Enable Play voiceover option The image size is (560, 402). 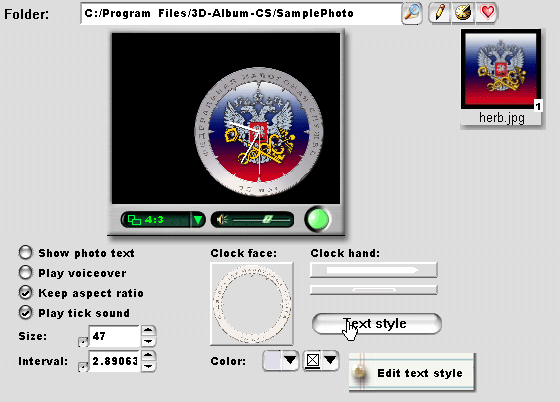[25, 272]
